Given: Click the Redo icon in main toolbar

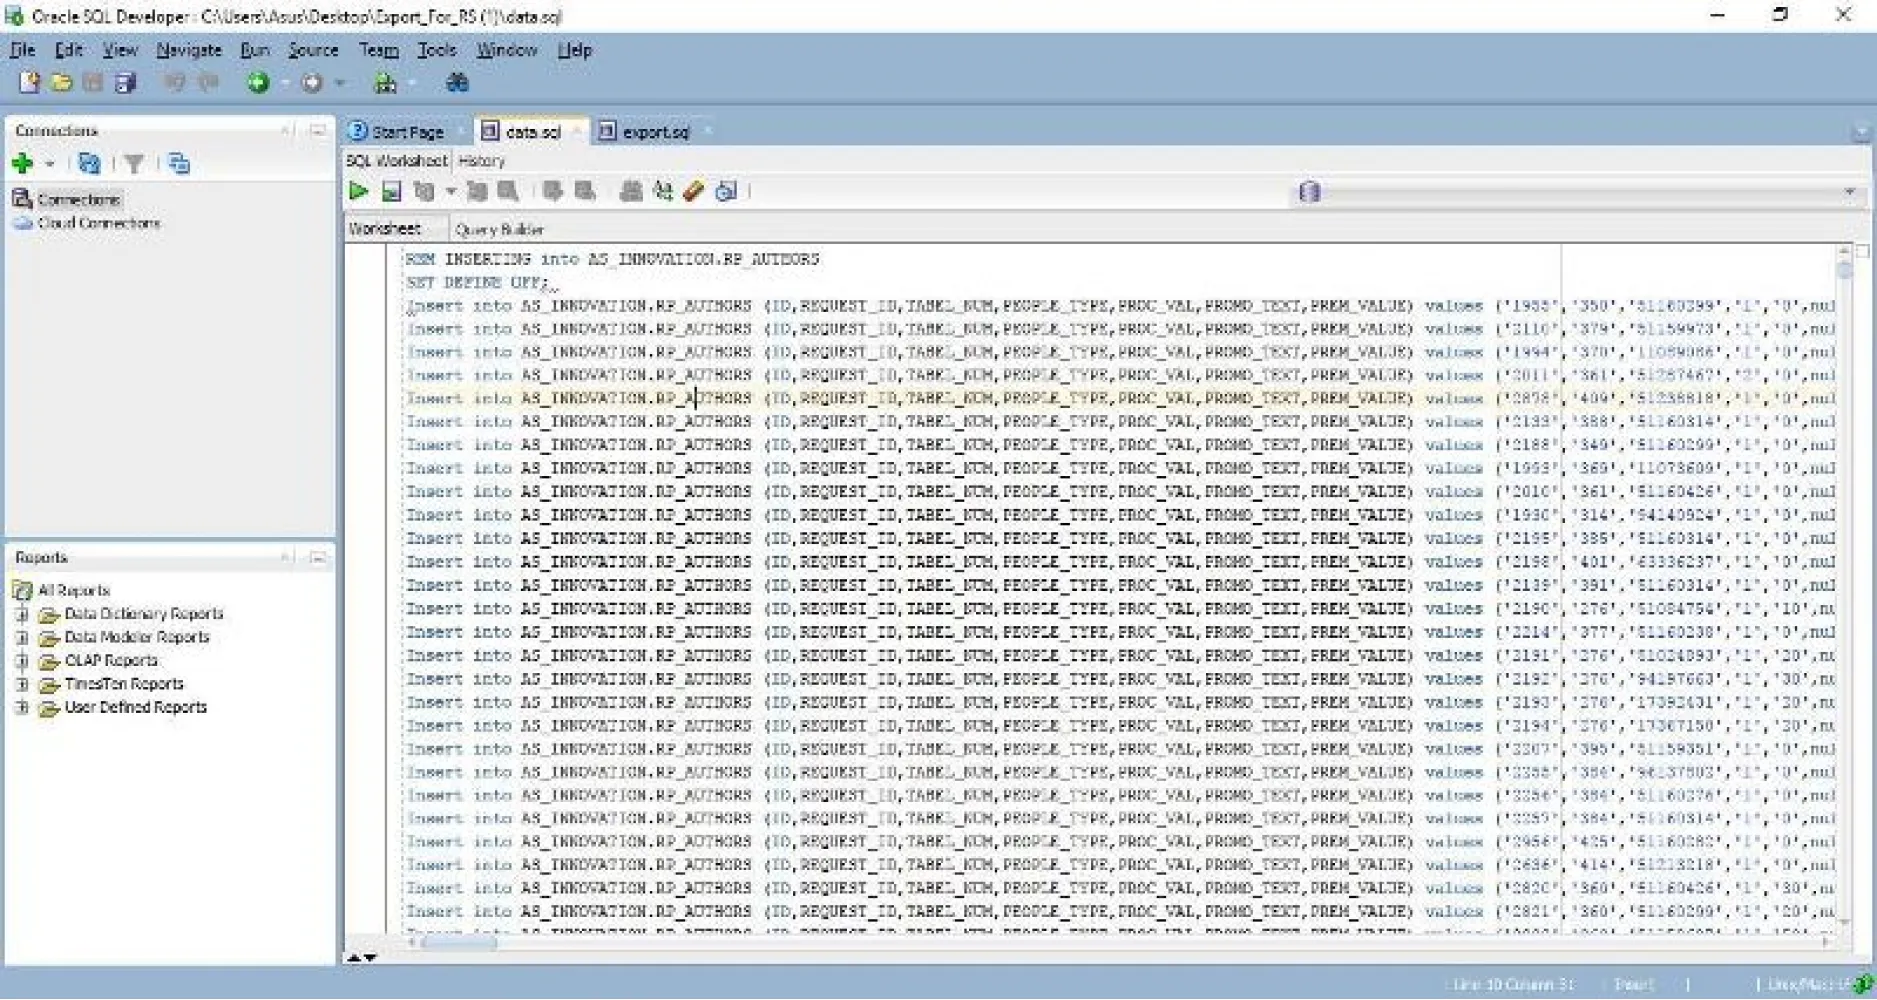Looking at the screenshot, I should [x=208, y=83].
